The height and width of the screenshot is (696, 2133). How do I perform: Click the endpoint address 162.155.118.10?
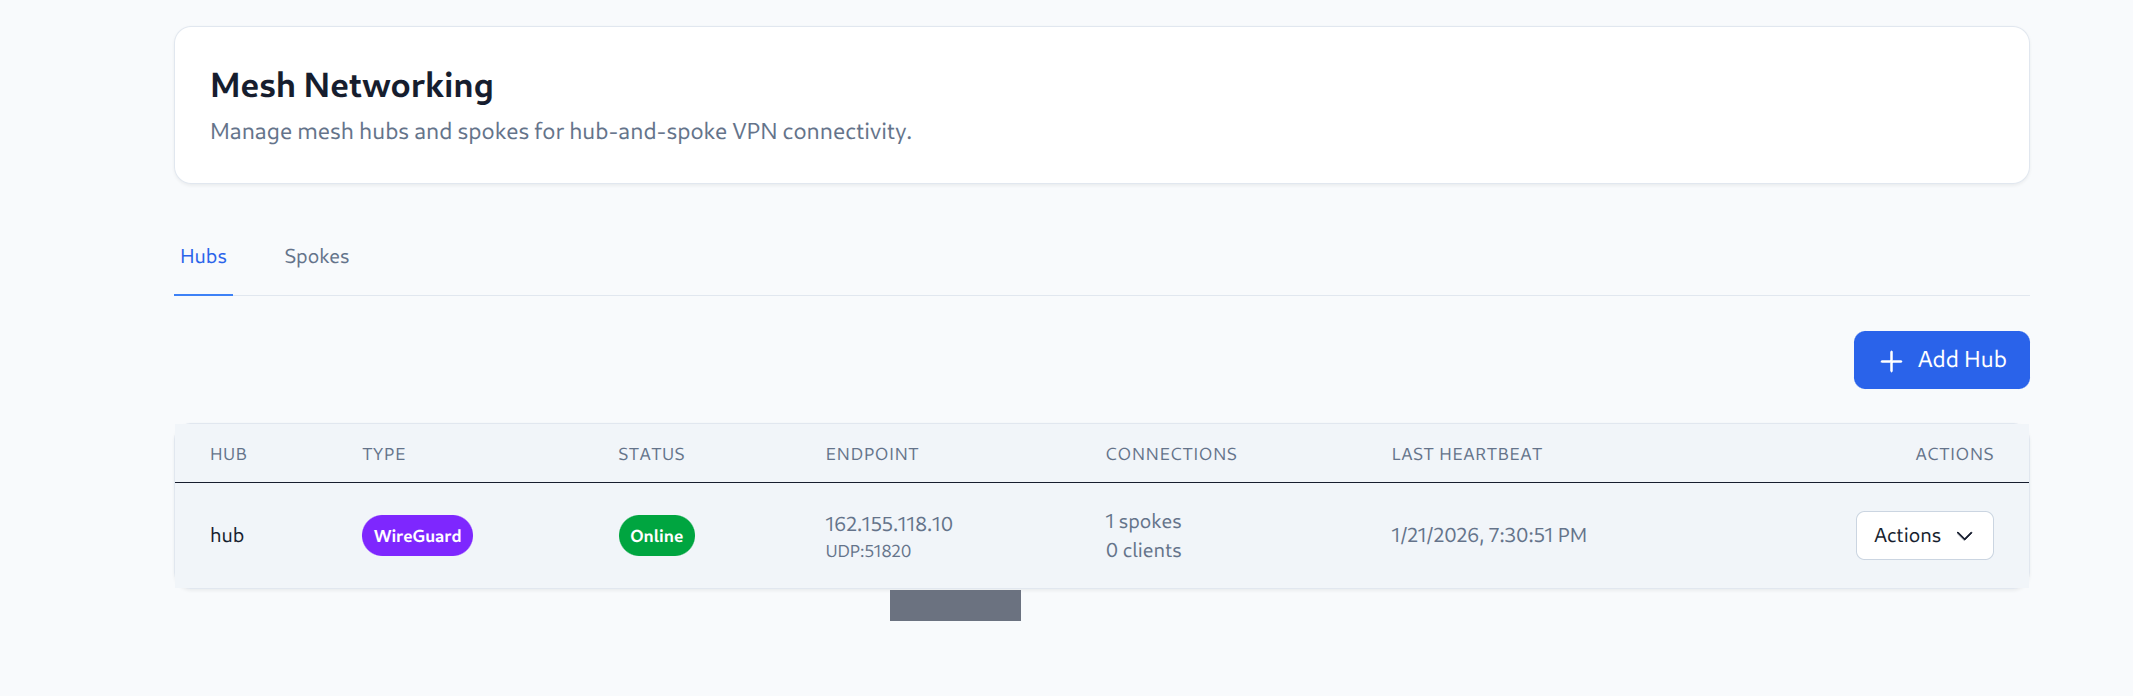(888, 523)
